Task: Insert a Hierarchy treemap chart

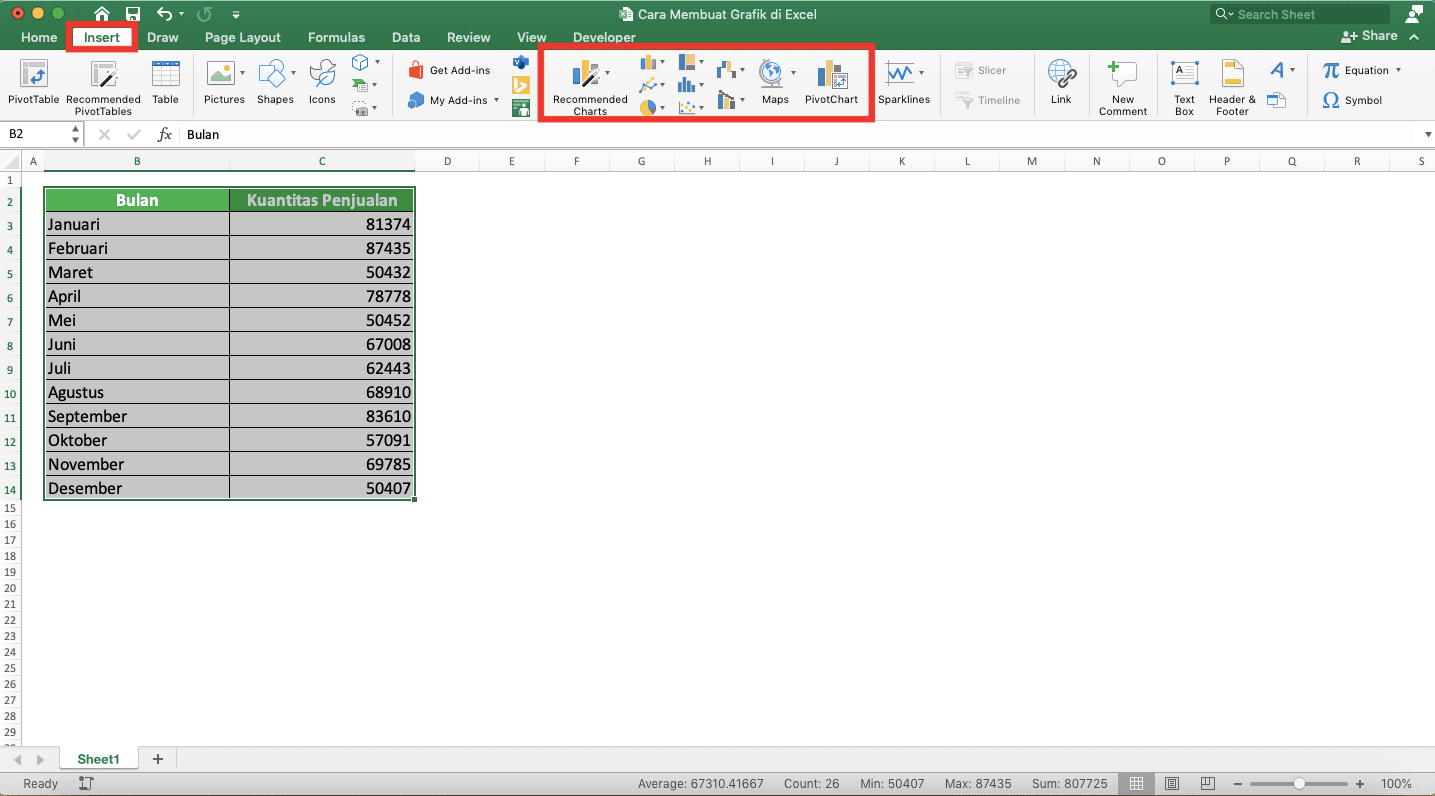Action: click(x=687, y=63)
